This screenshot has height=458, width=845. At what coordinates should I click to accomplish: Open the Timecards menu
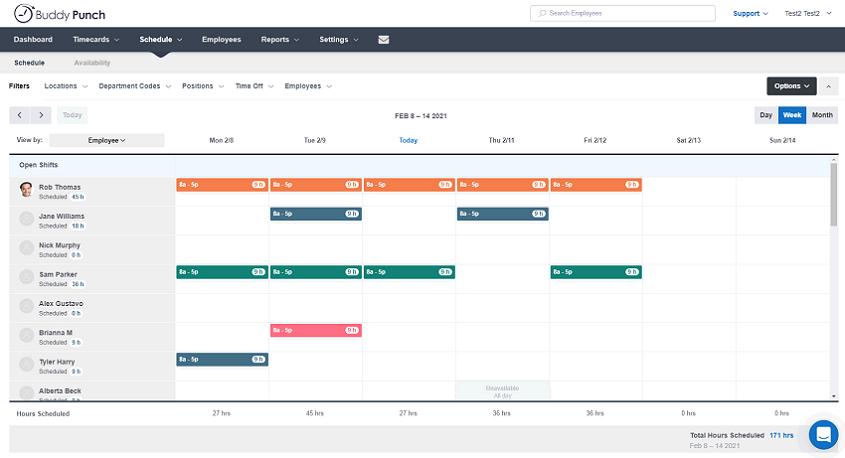click(x=96, y=39)
